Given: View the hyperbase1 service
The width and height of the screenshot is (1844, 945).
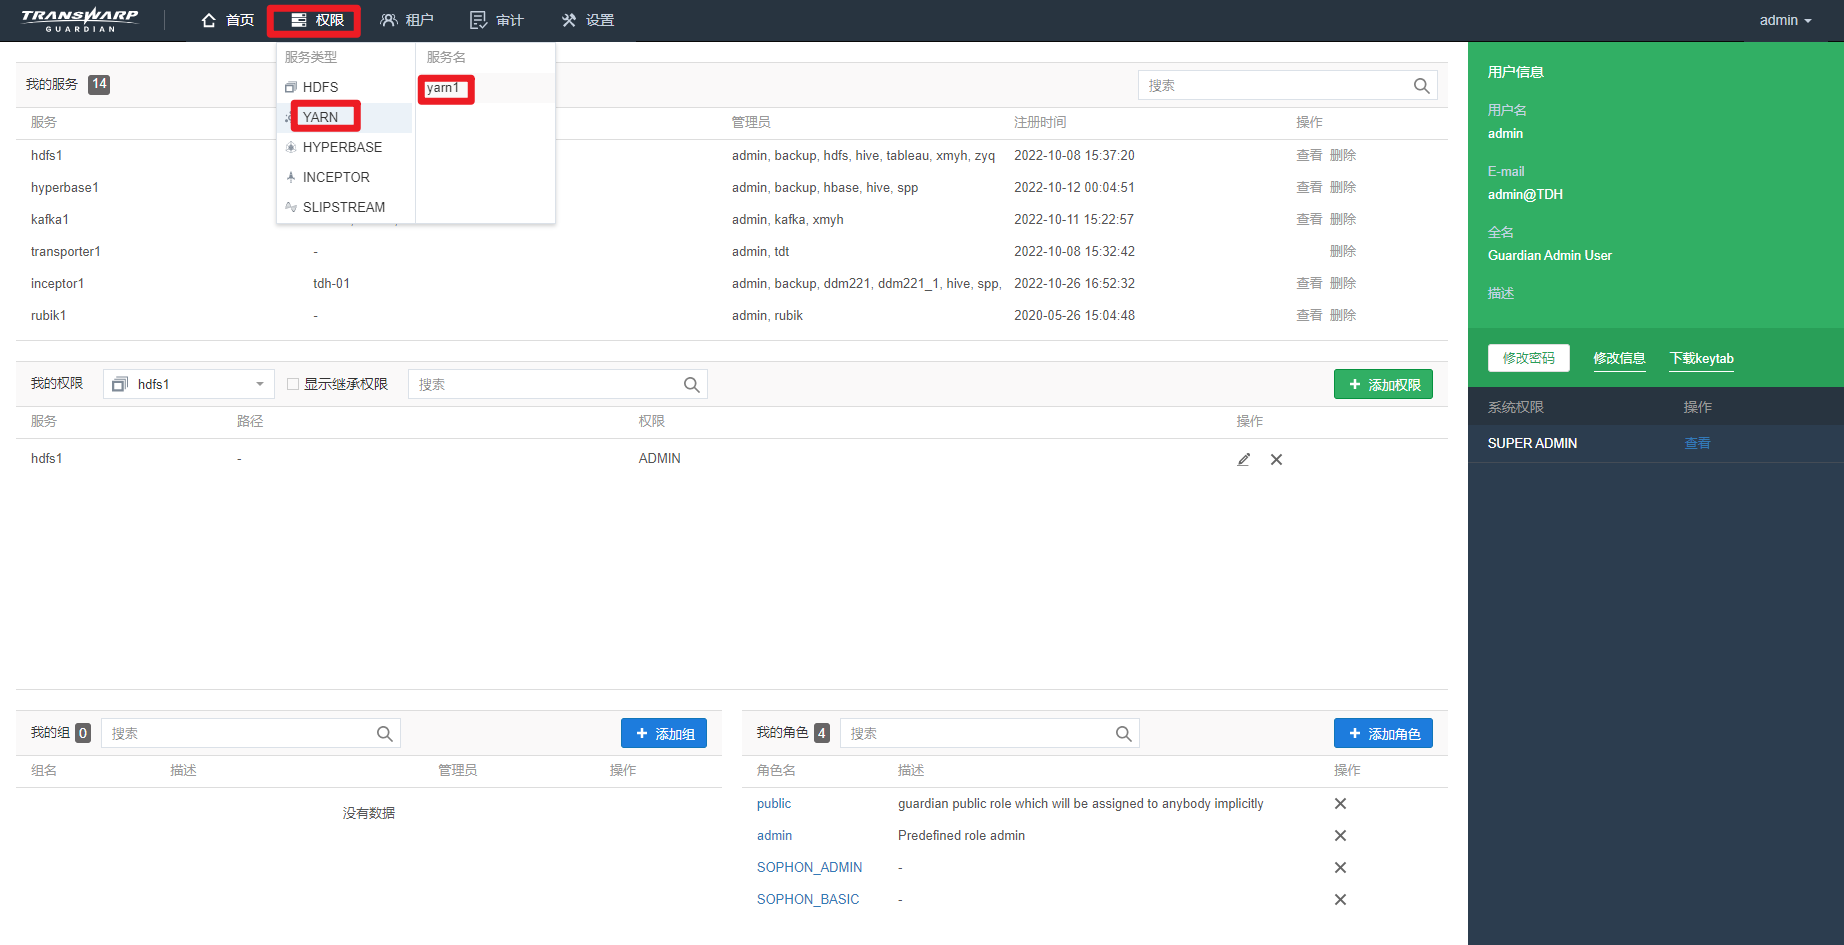Looking at the screenshot, I should pyautogui.click(x=1309, y=187).
